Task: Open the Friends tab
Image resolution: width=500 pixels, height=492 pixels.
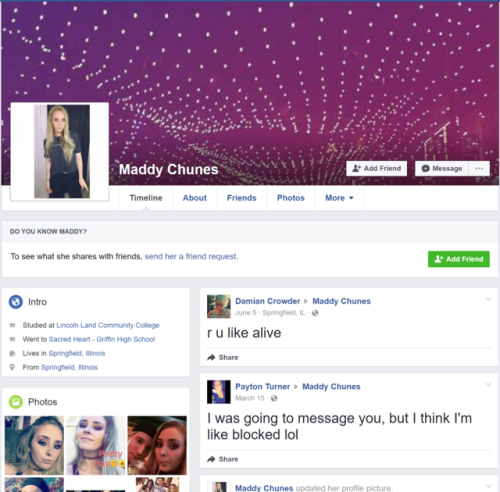Action: point(242,198)
